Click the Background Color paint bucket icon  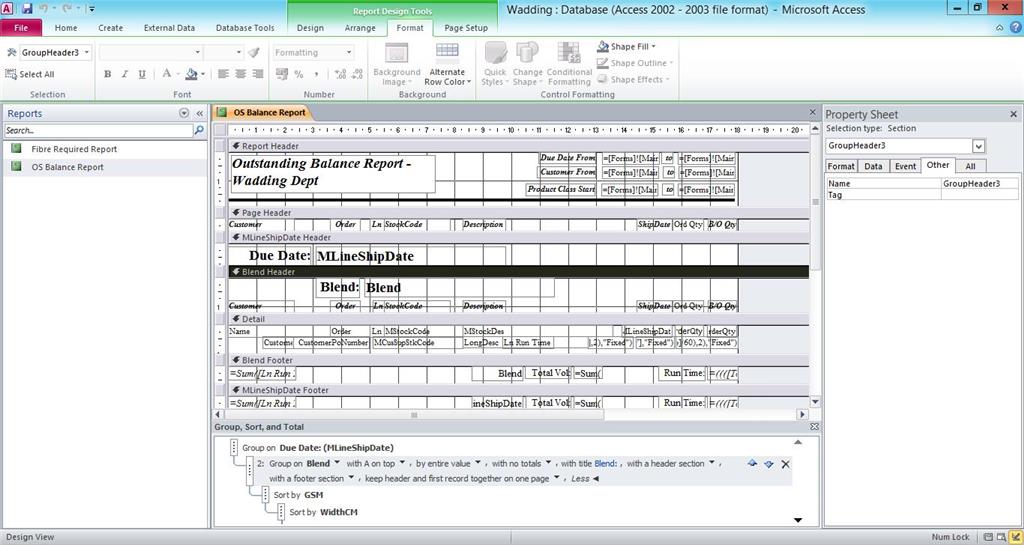pos(191,74)
